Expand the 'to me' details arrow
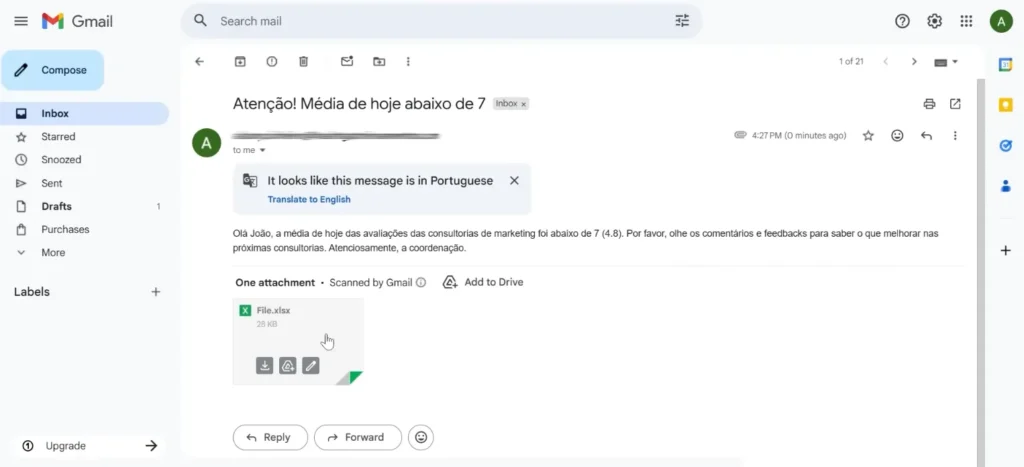This screenshot has height=467, width=1024. [x=263, y=150]
